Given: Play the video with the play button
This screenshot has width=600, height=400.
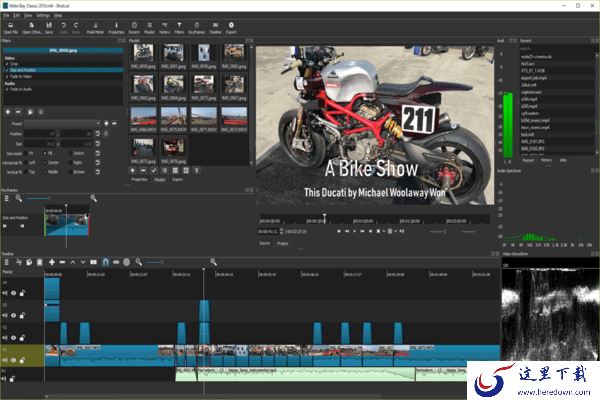Looking at the screenshot, I should click(x=355, y=231).
